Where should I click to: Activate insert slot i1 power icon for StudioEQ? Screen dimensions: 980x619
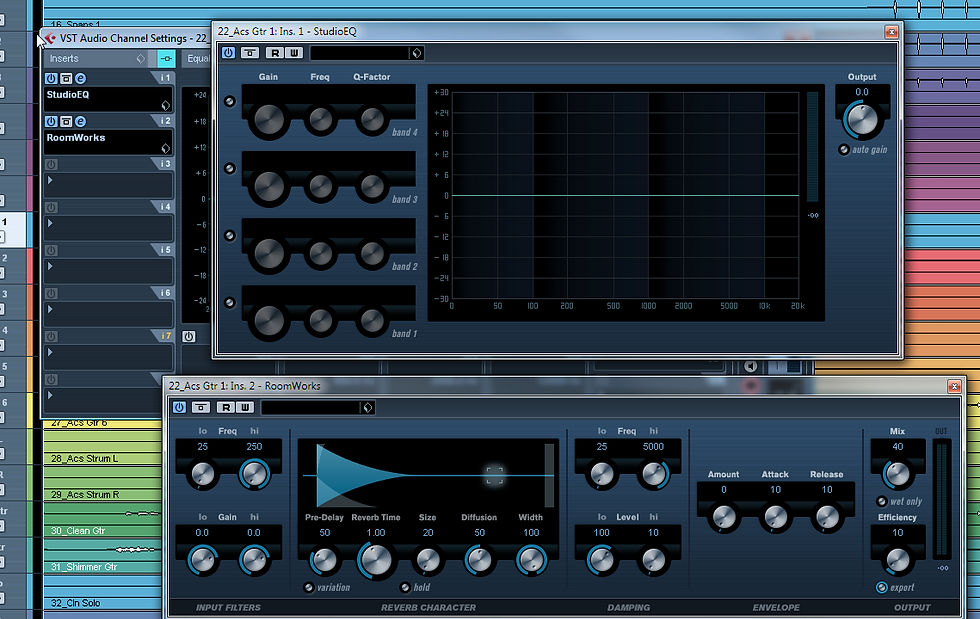tap(51, 78)
